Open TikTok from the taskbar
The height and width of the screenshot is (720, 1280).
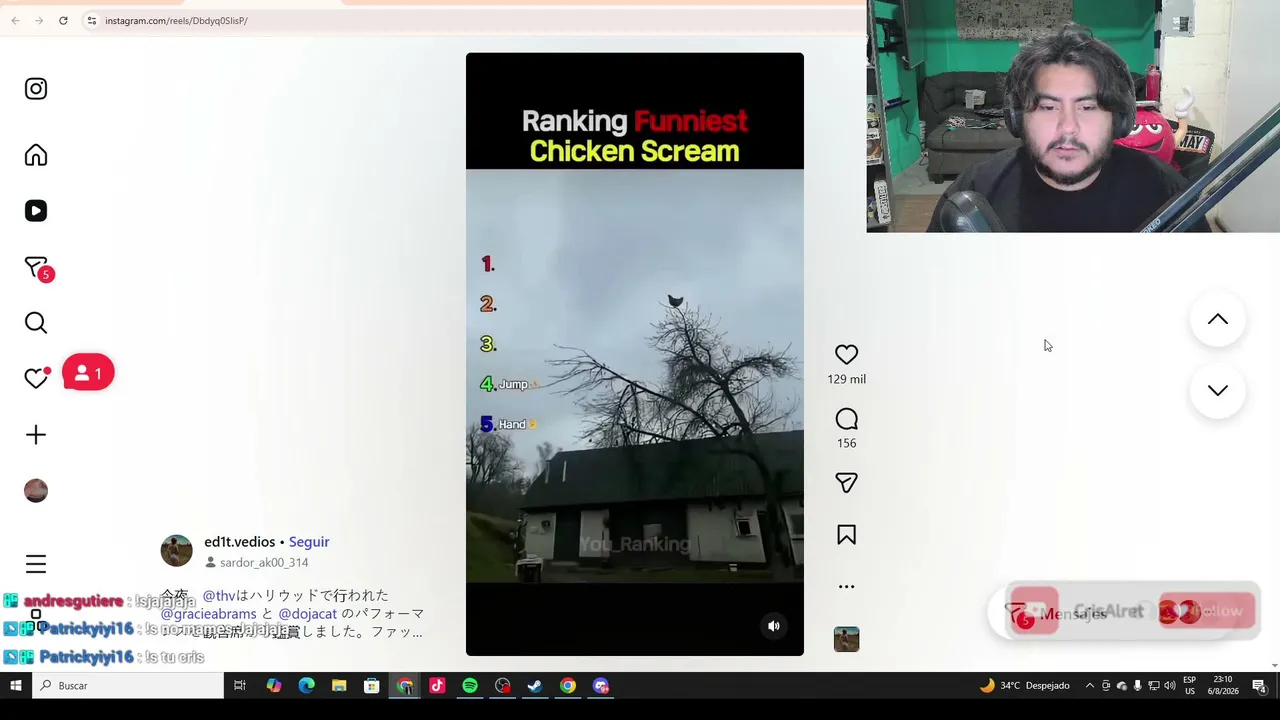point(437,686)
